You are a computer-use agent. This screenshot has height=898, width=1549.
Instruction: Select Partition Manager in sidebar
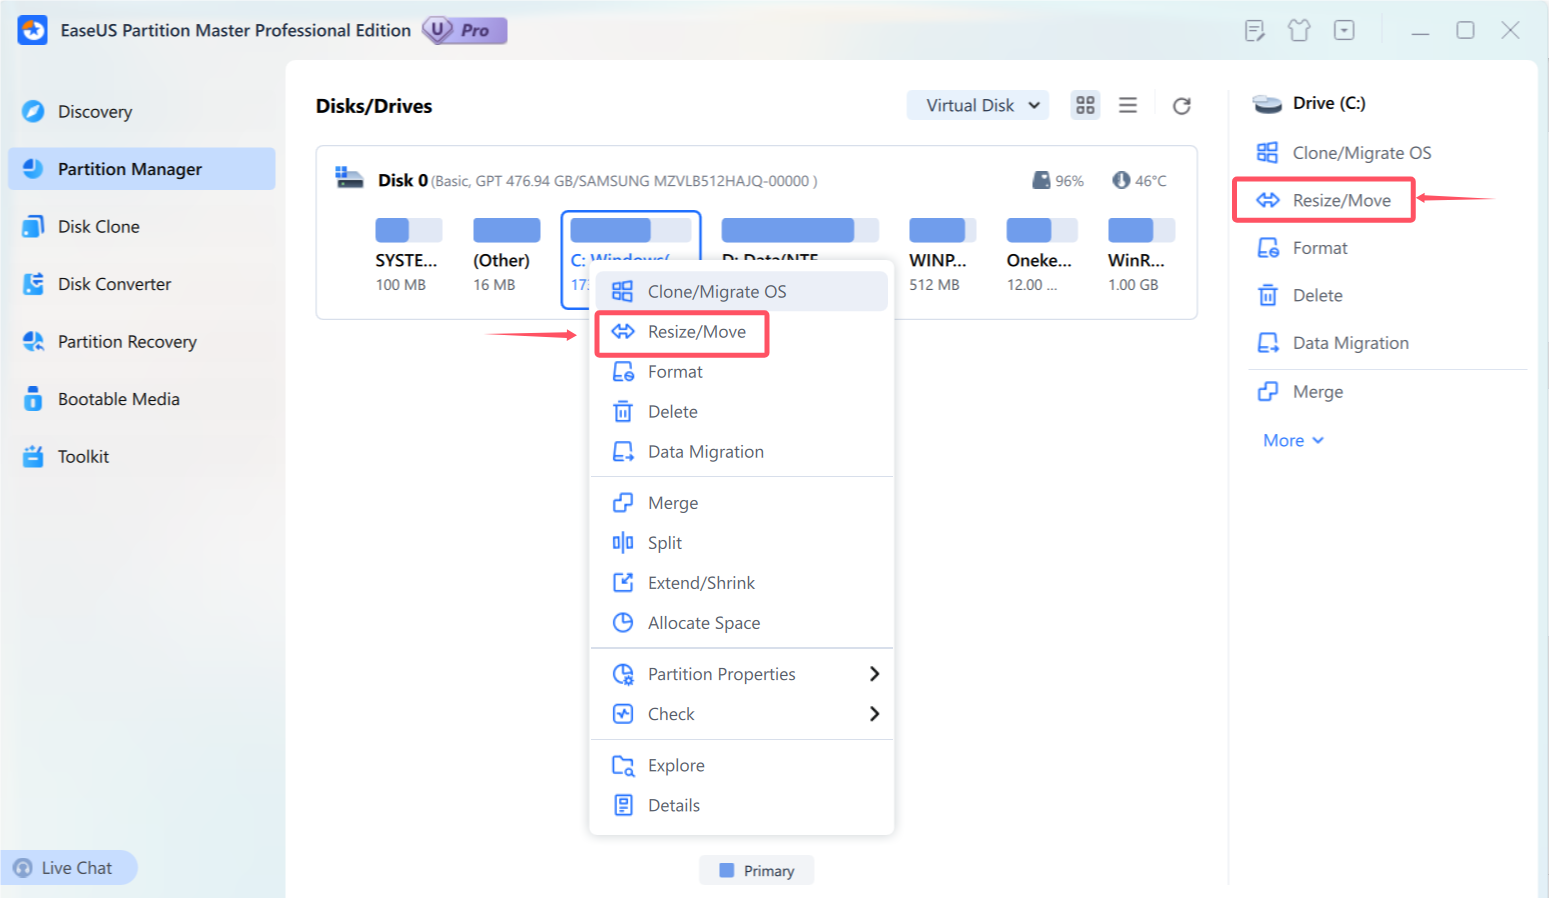(141, 169)
